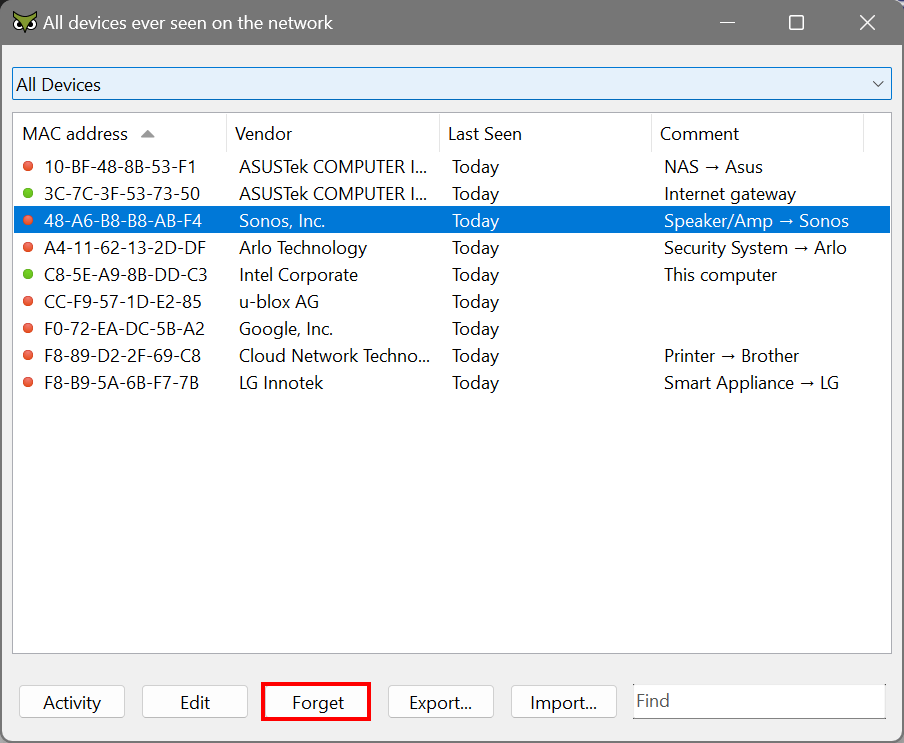The height and width of the screenshot is (743, 904).
Task: Click Today in the Google, Inc. row
Action: 475,329
